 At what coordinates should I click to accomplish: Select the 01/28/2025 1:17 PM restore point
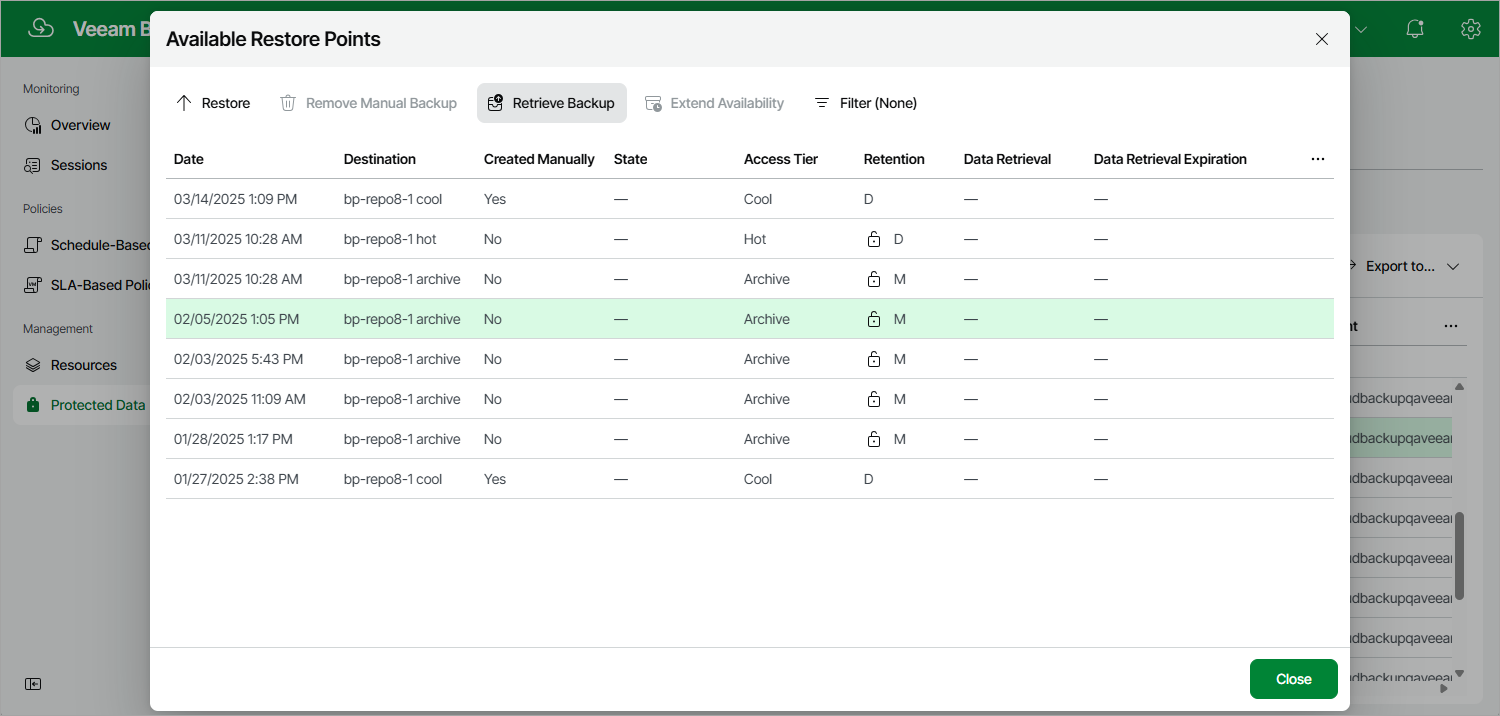[x=750, y=439]
